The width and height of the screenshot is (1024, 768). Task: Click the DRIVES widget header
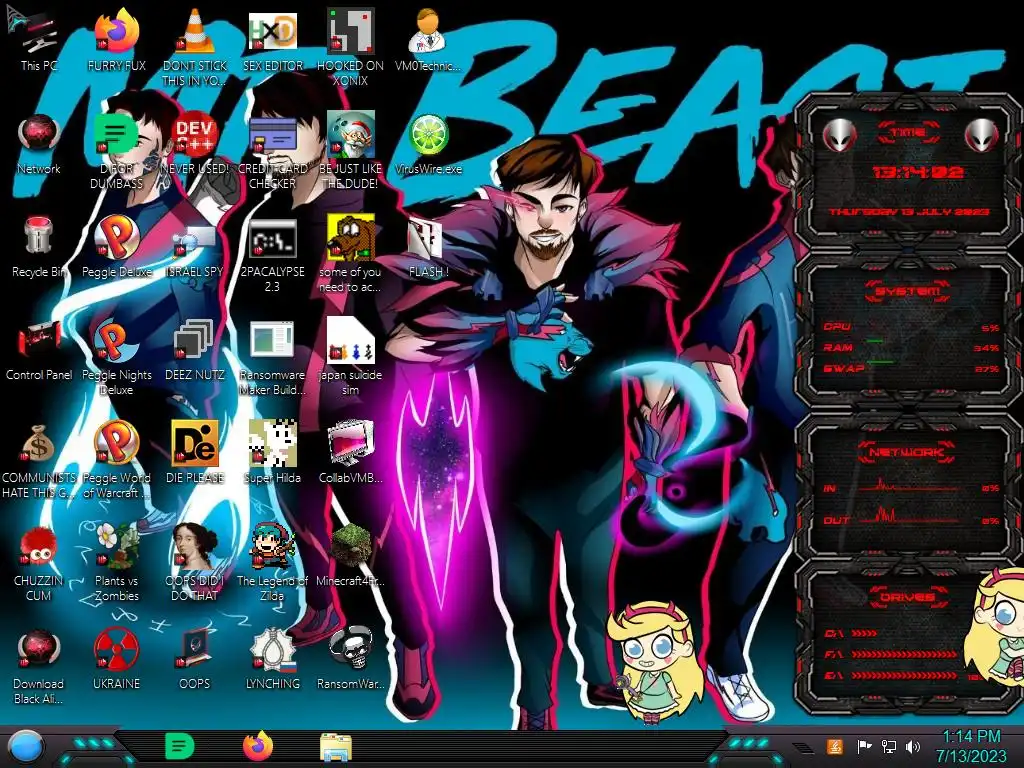(908, 597)
